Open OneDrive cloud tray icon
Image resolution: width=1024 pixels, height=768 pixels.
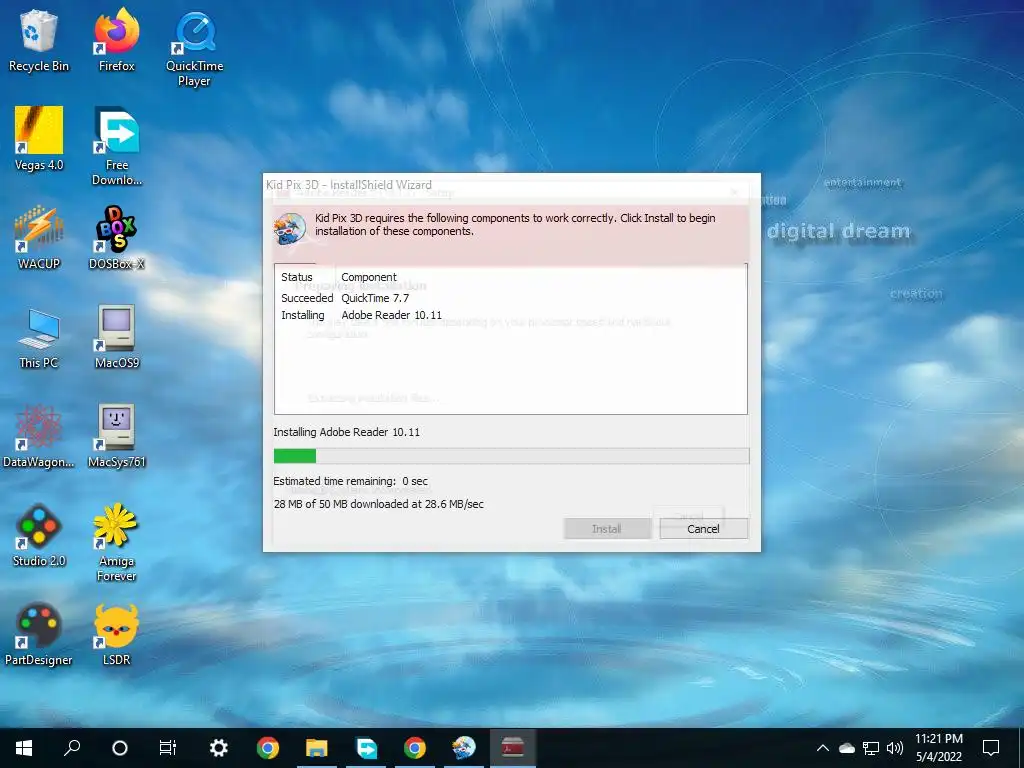pos(847,748)
